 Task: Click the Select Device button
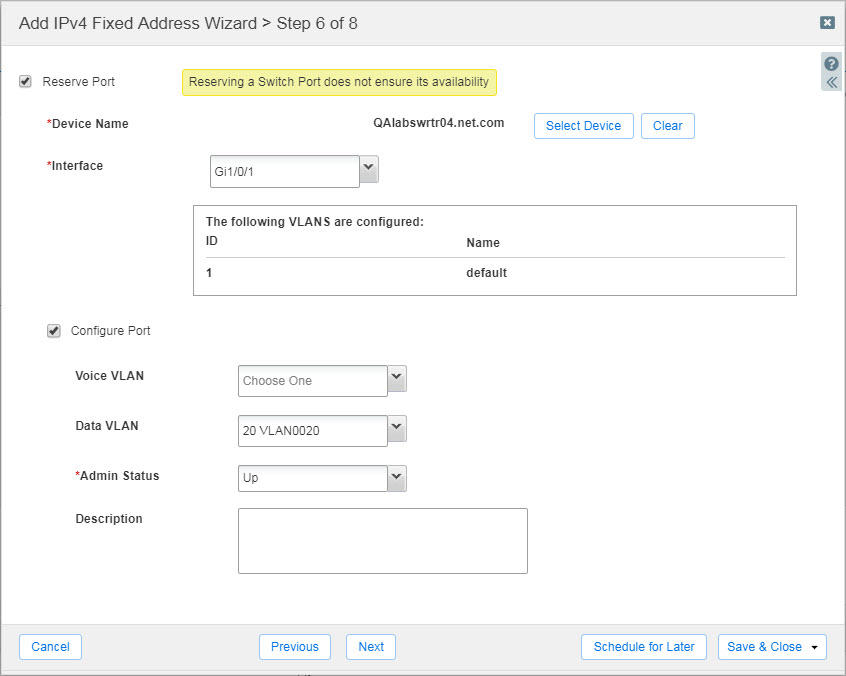point(583,125)
